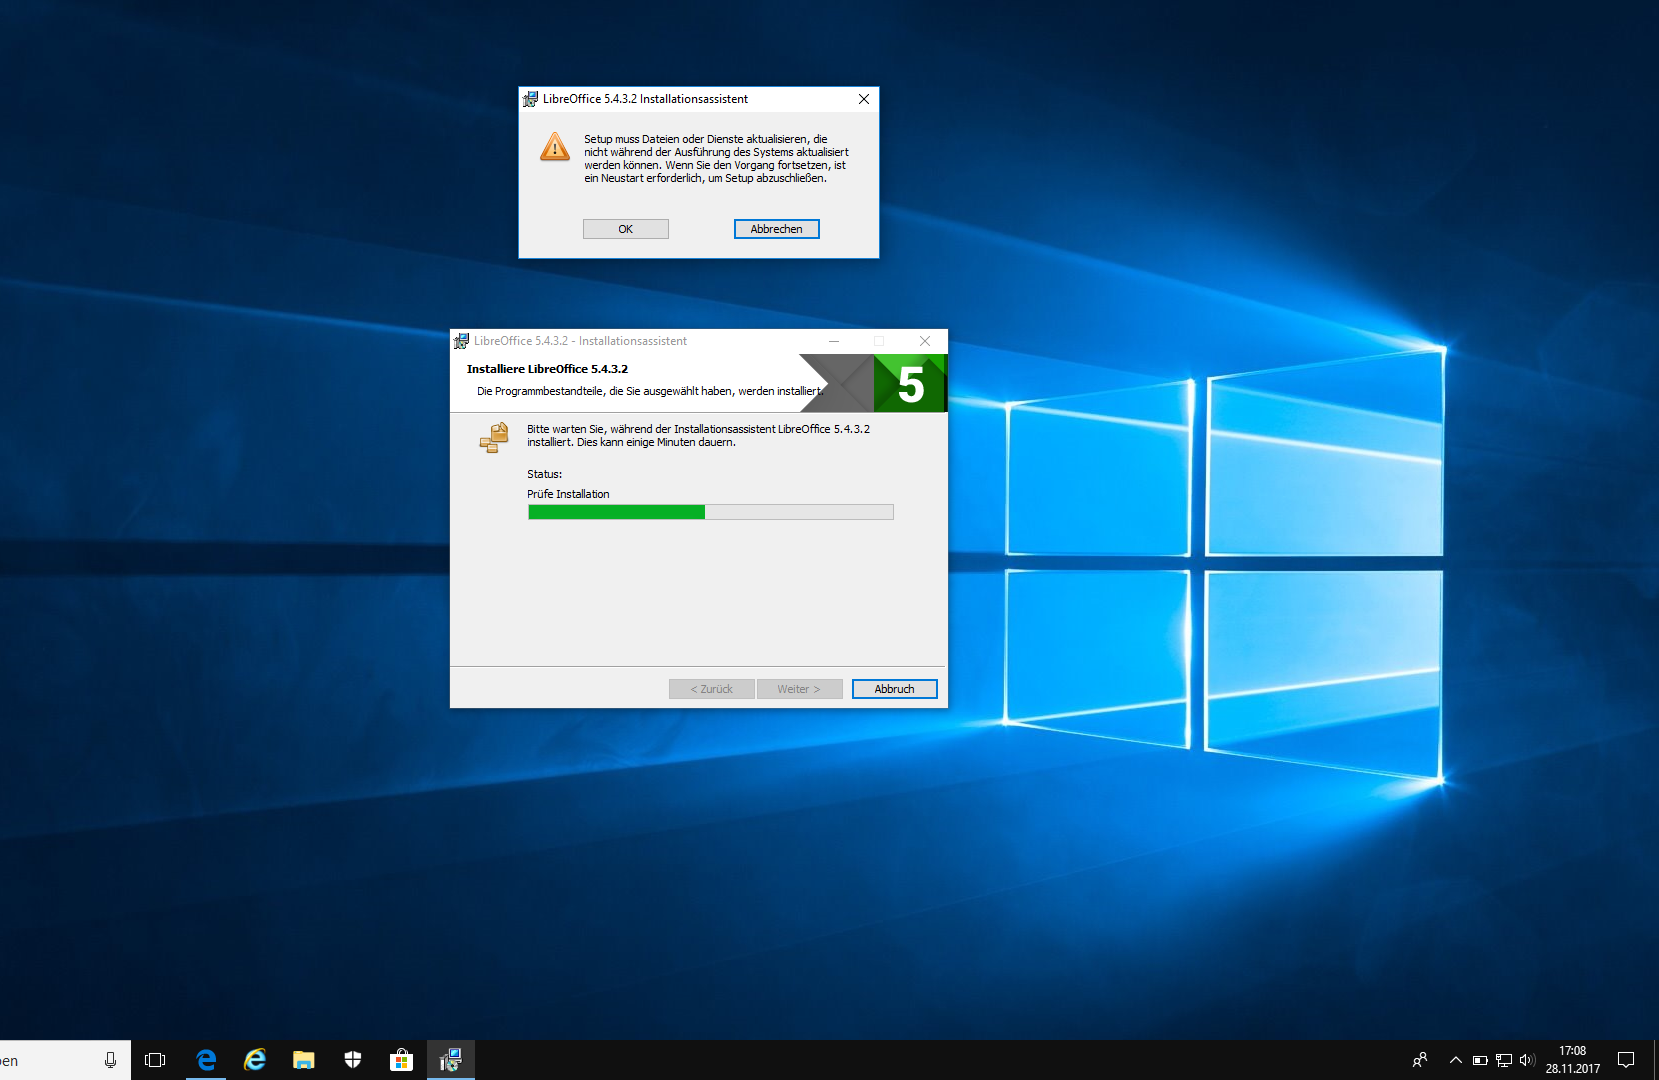Viewport: 1659px width, 1080px height.
Task: Click the network icon in the tray
Action: 1504,1060
